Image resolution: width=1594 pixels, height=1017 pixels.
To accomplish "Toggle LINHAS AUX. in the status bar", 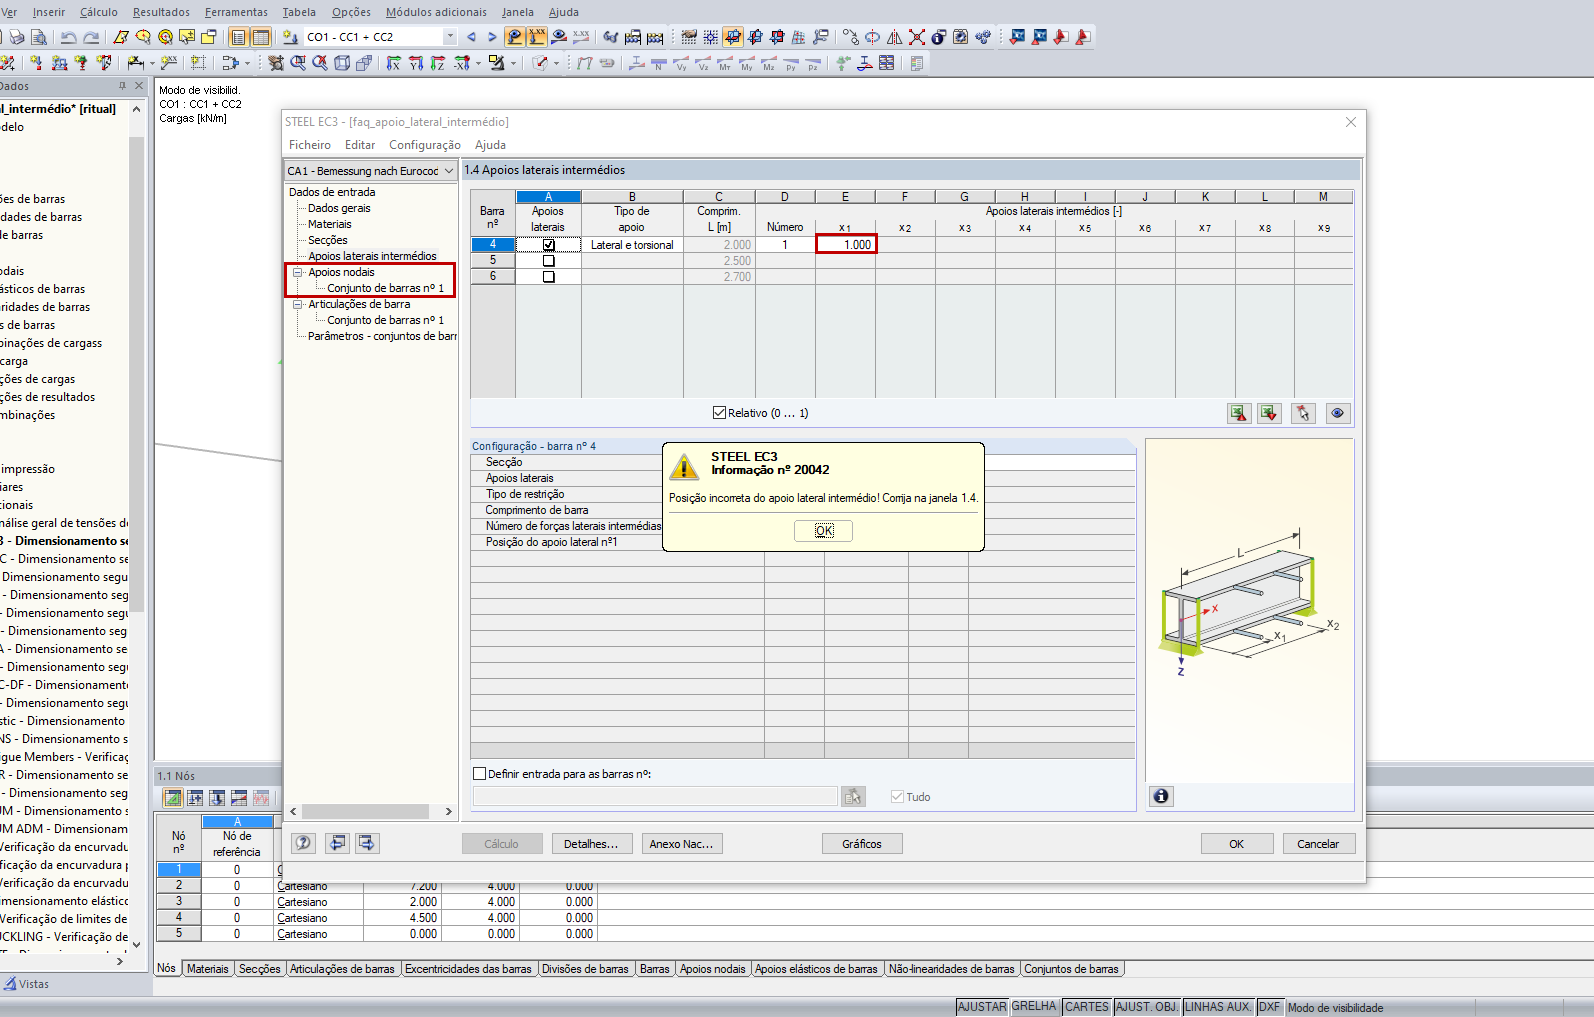I will 1218,1007.
